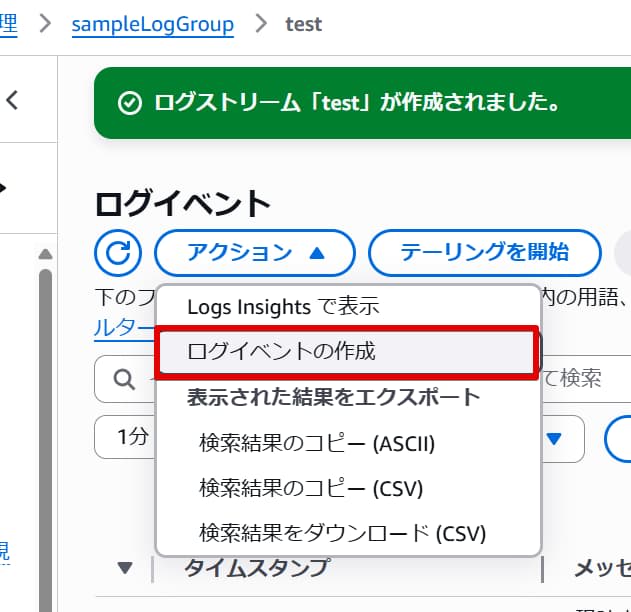Viewport: 631px width, 612px height.
Task: Click the refresh log events icon
Action: [x=118, y=252]
